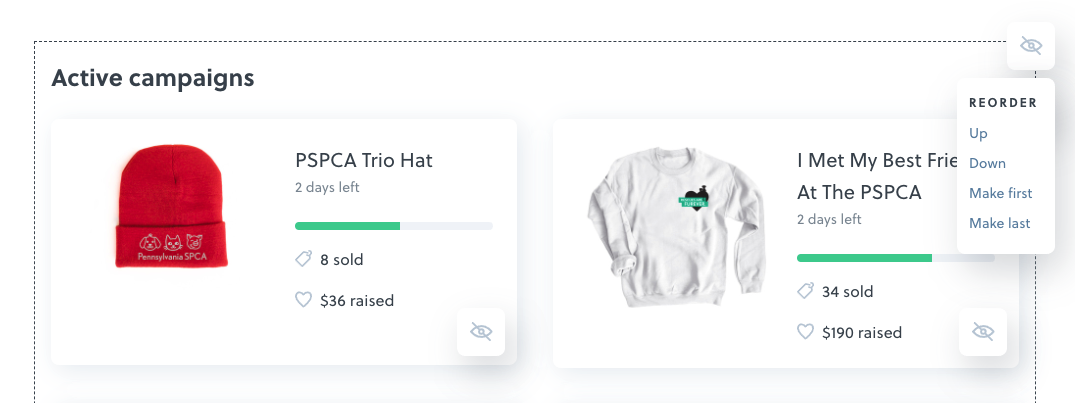Click the heart icon beside $36 raised
1075x403 pixels.
(x=304, y=299)
